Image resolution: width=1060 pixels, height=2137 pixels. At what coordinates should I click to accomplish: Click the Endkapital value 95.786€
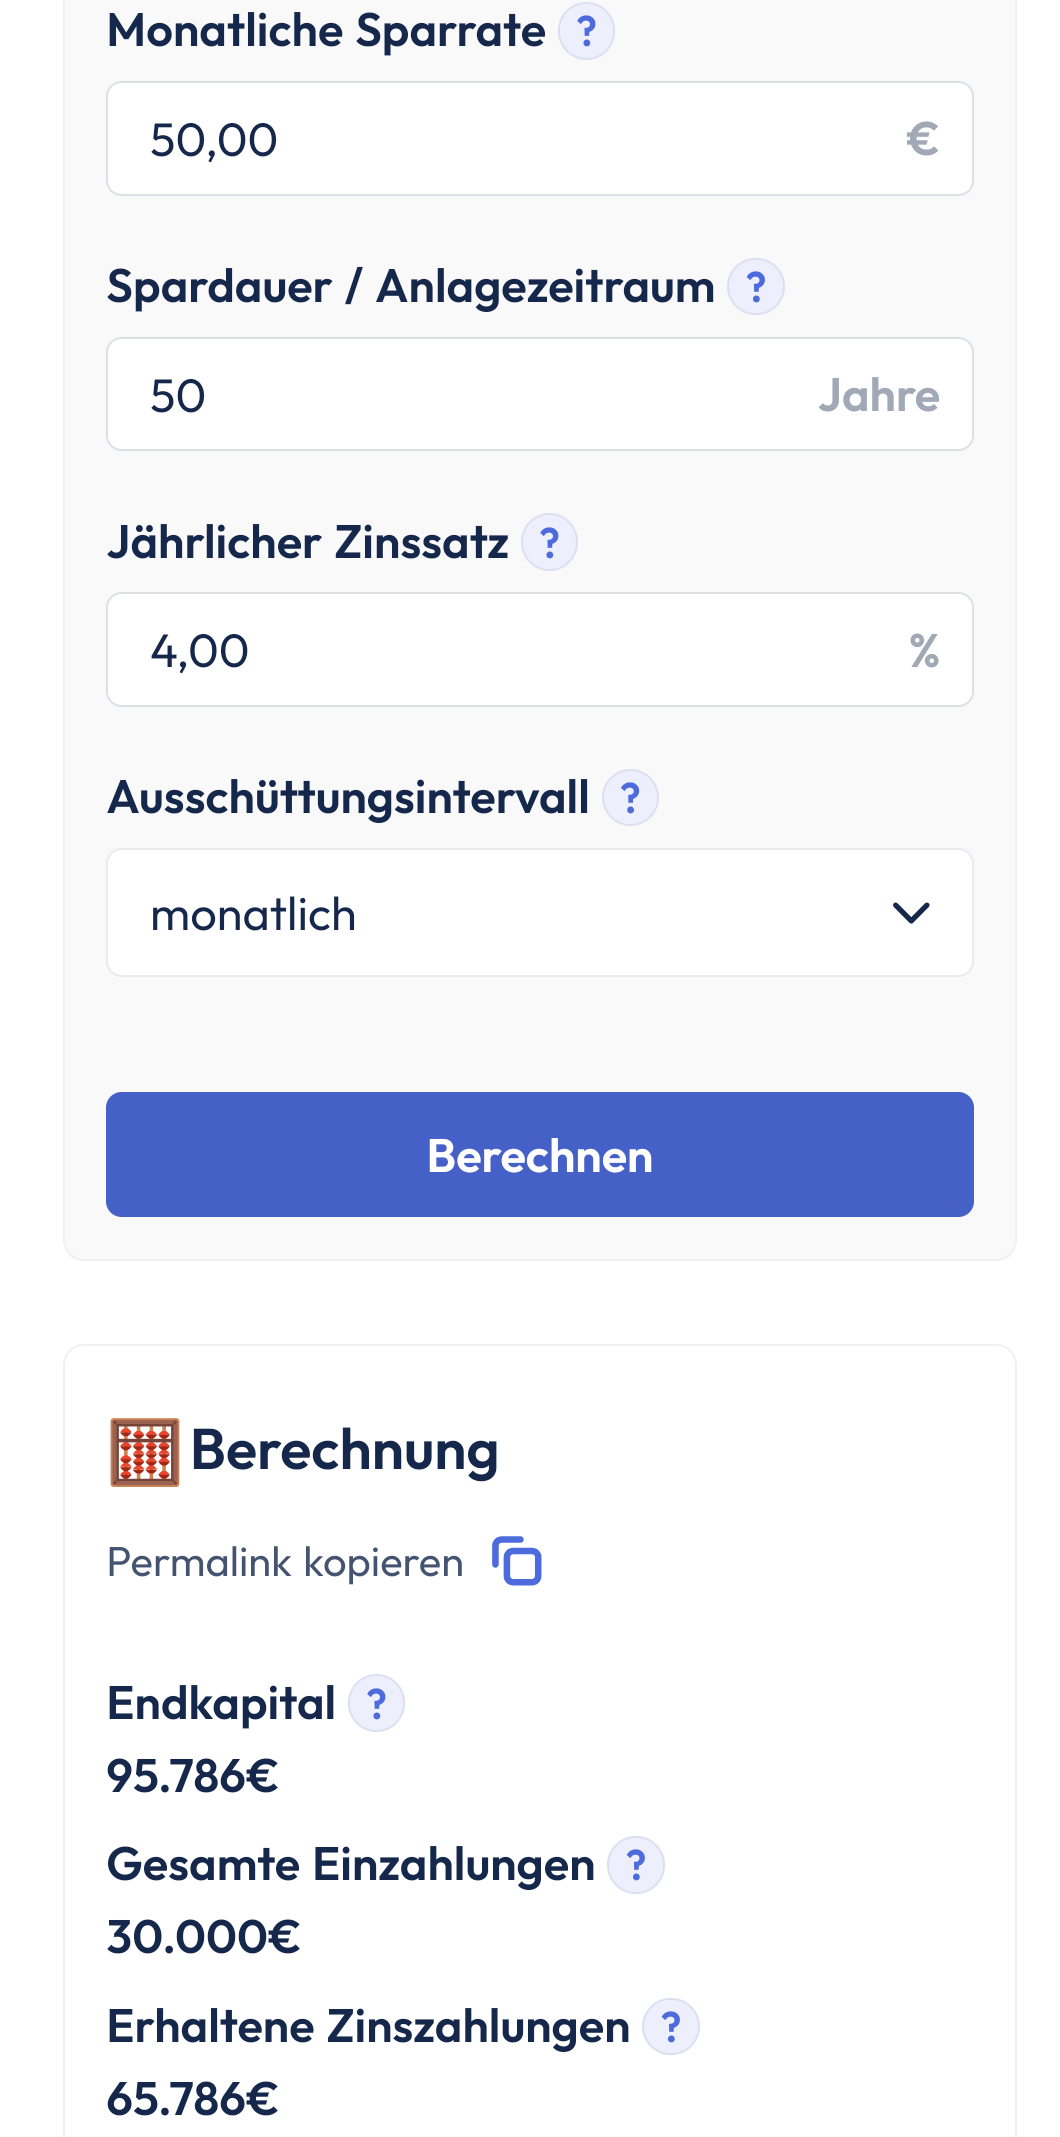(x=193, y=1776)
